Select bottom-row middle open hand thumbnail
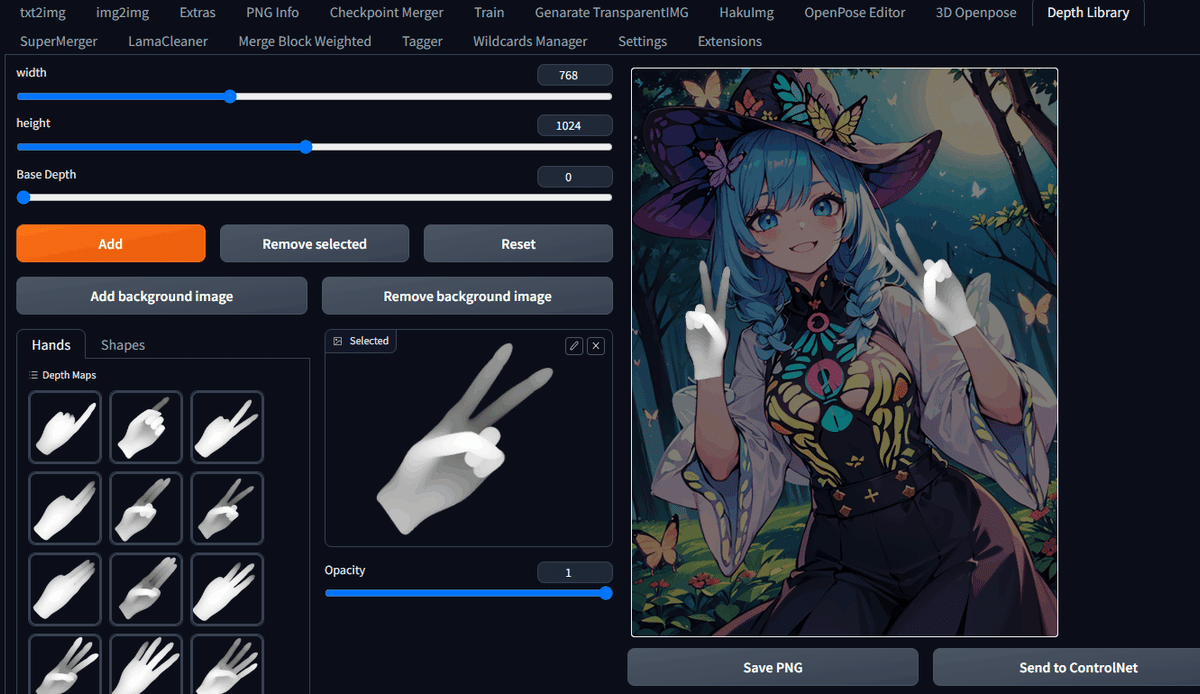 146,664
